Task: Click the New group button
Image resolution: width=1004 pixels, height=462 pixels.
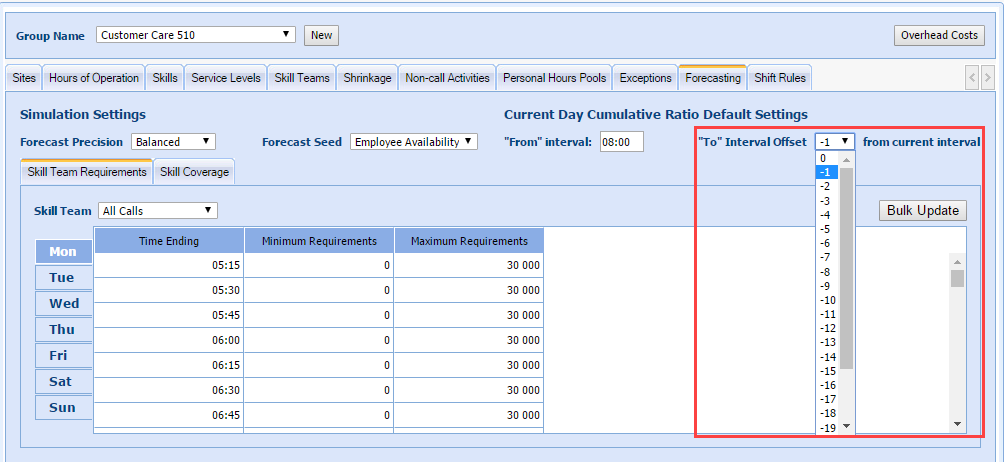Action: [x=321, y=35]
